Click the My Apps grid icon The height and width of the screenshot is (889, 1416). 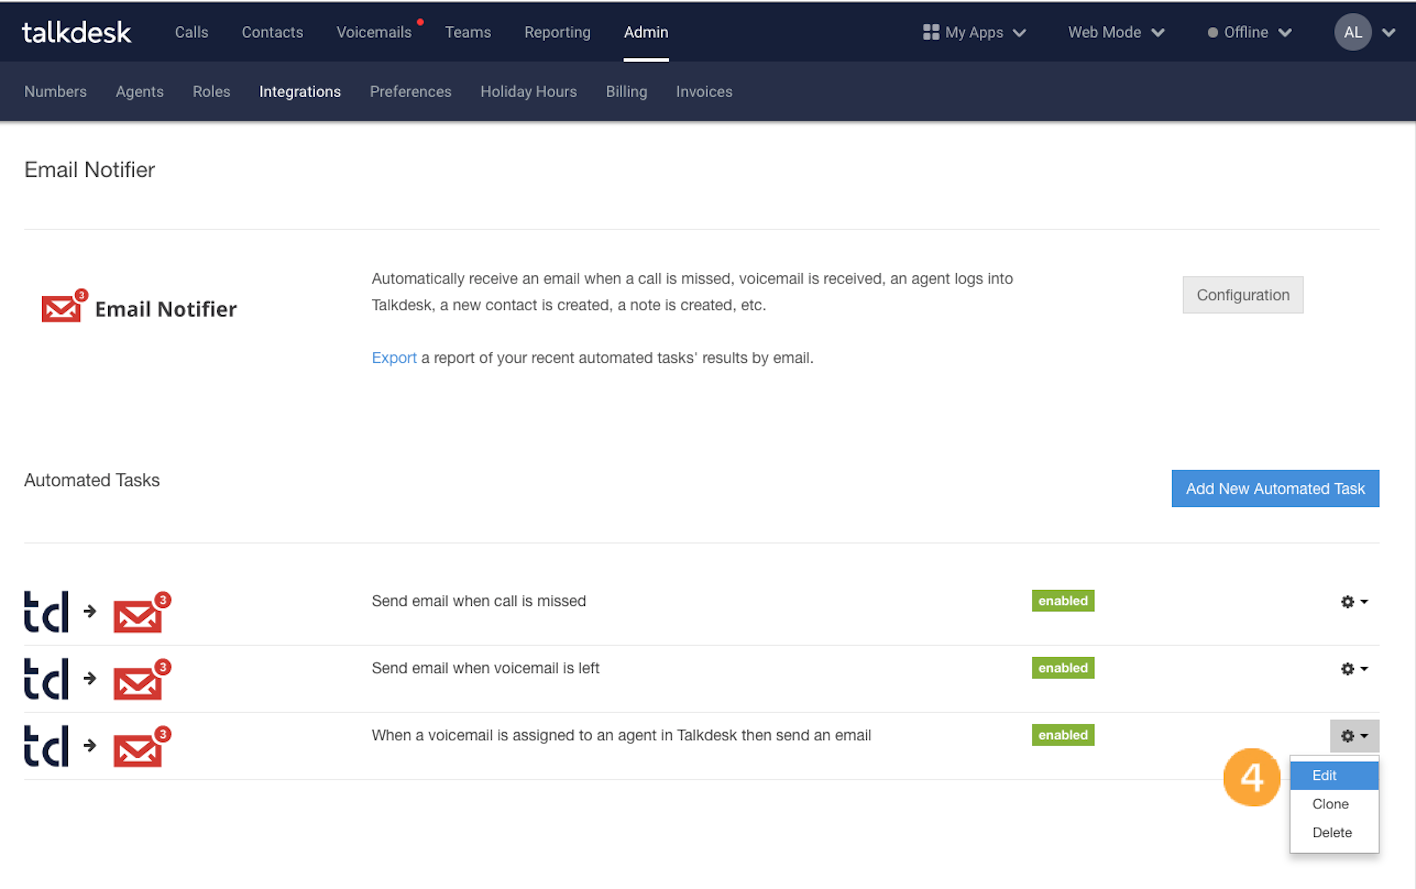click(931, 32)
